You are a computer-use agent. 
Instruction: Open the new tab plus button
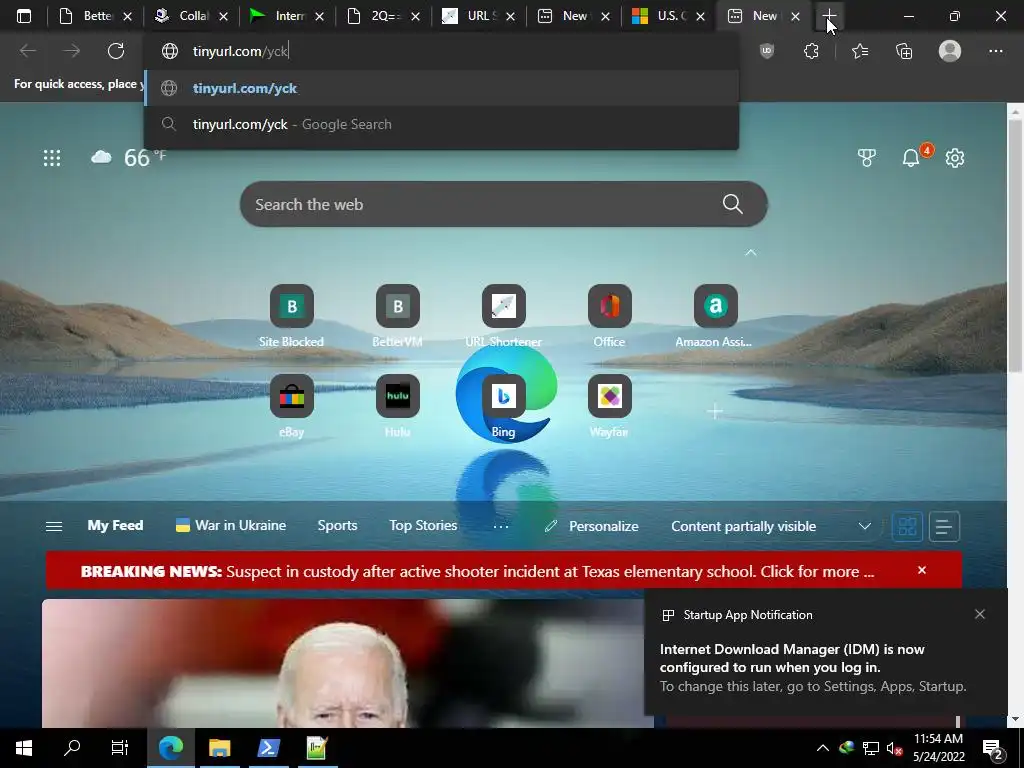pos(829,16)
